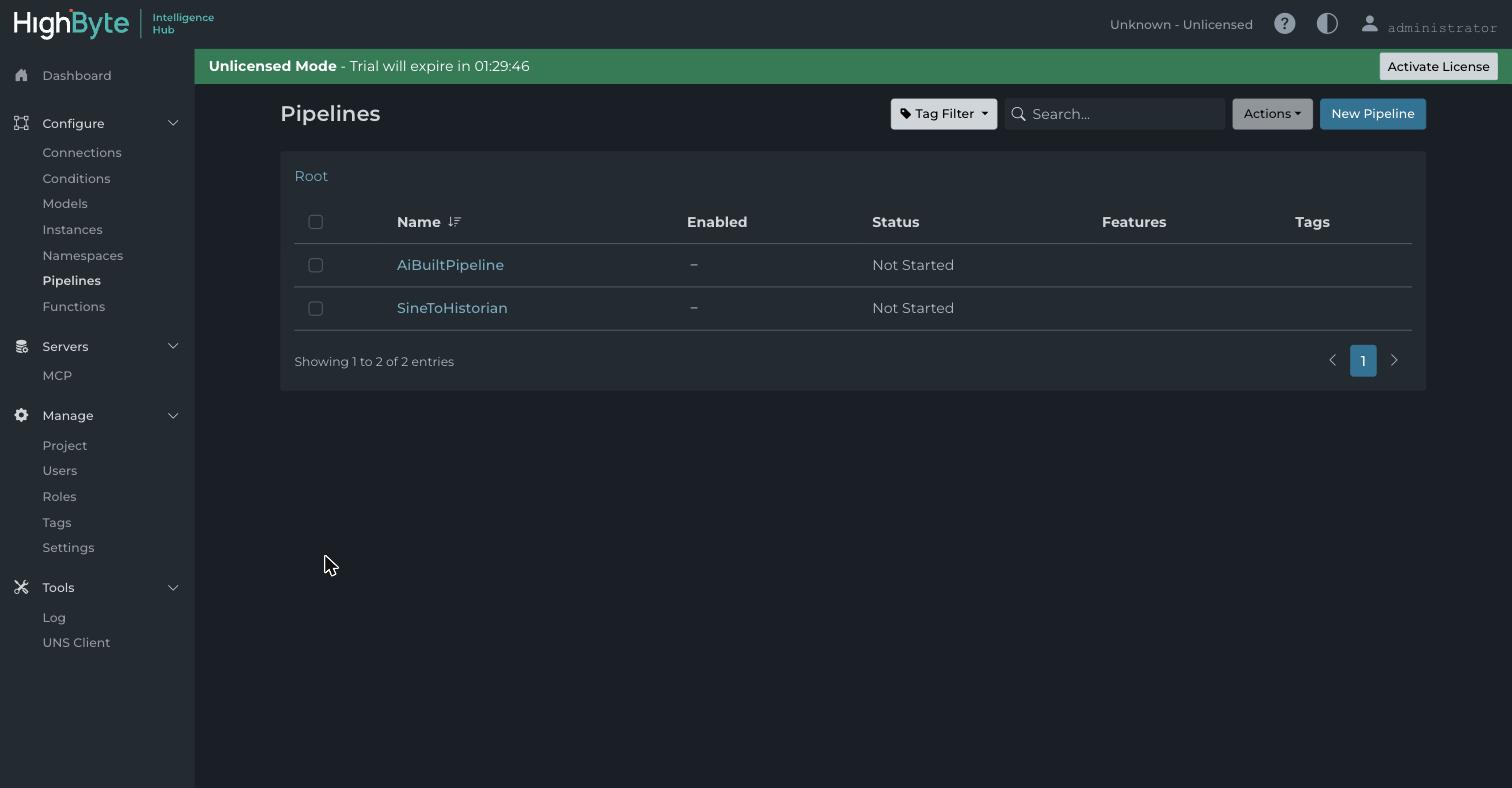Click the administrator username text
The width and height of the screenshot is (1512, 788).
pyautogui.click(x=1442, y=27)
